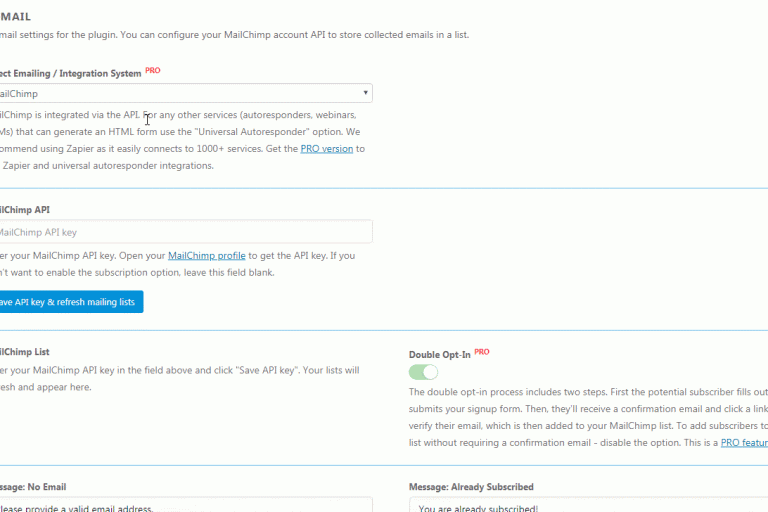Viewport: 768px width, 512px height.
Task: Click into the MailChimp API key field
Action: (185, 232)
